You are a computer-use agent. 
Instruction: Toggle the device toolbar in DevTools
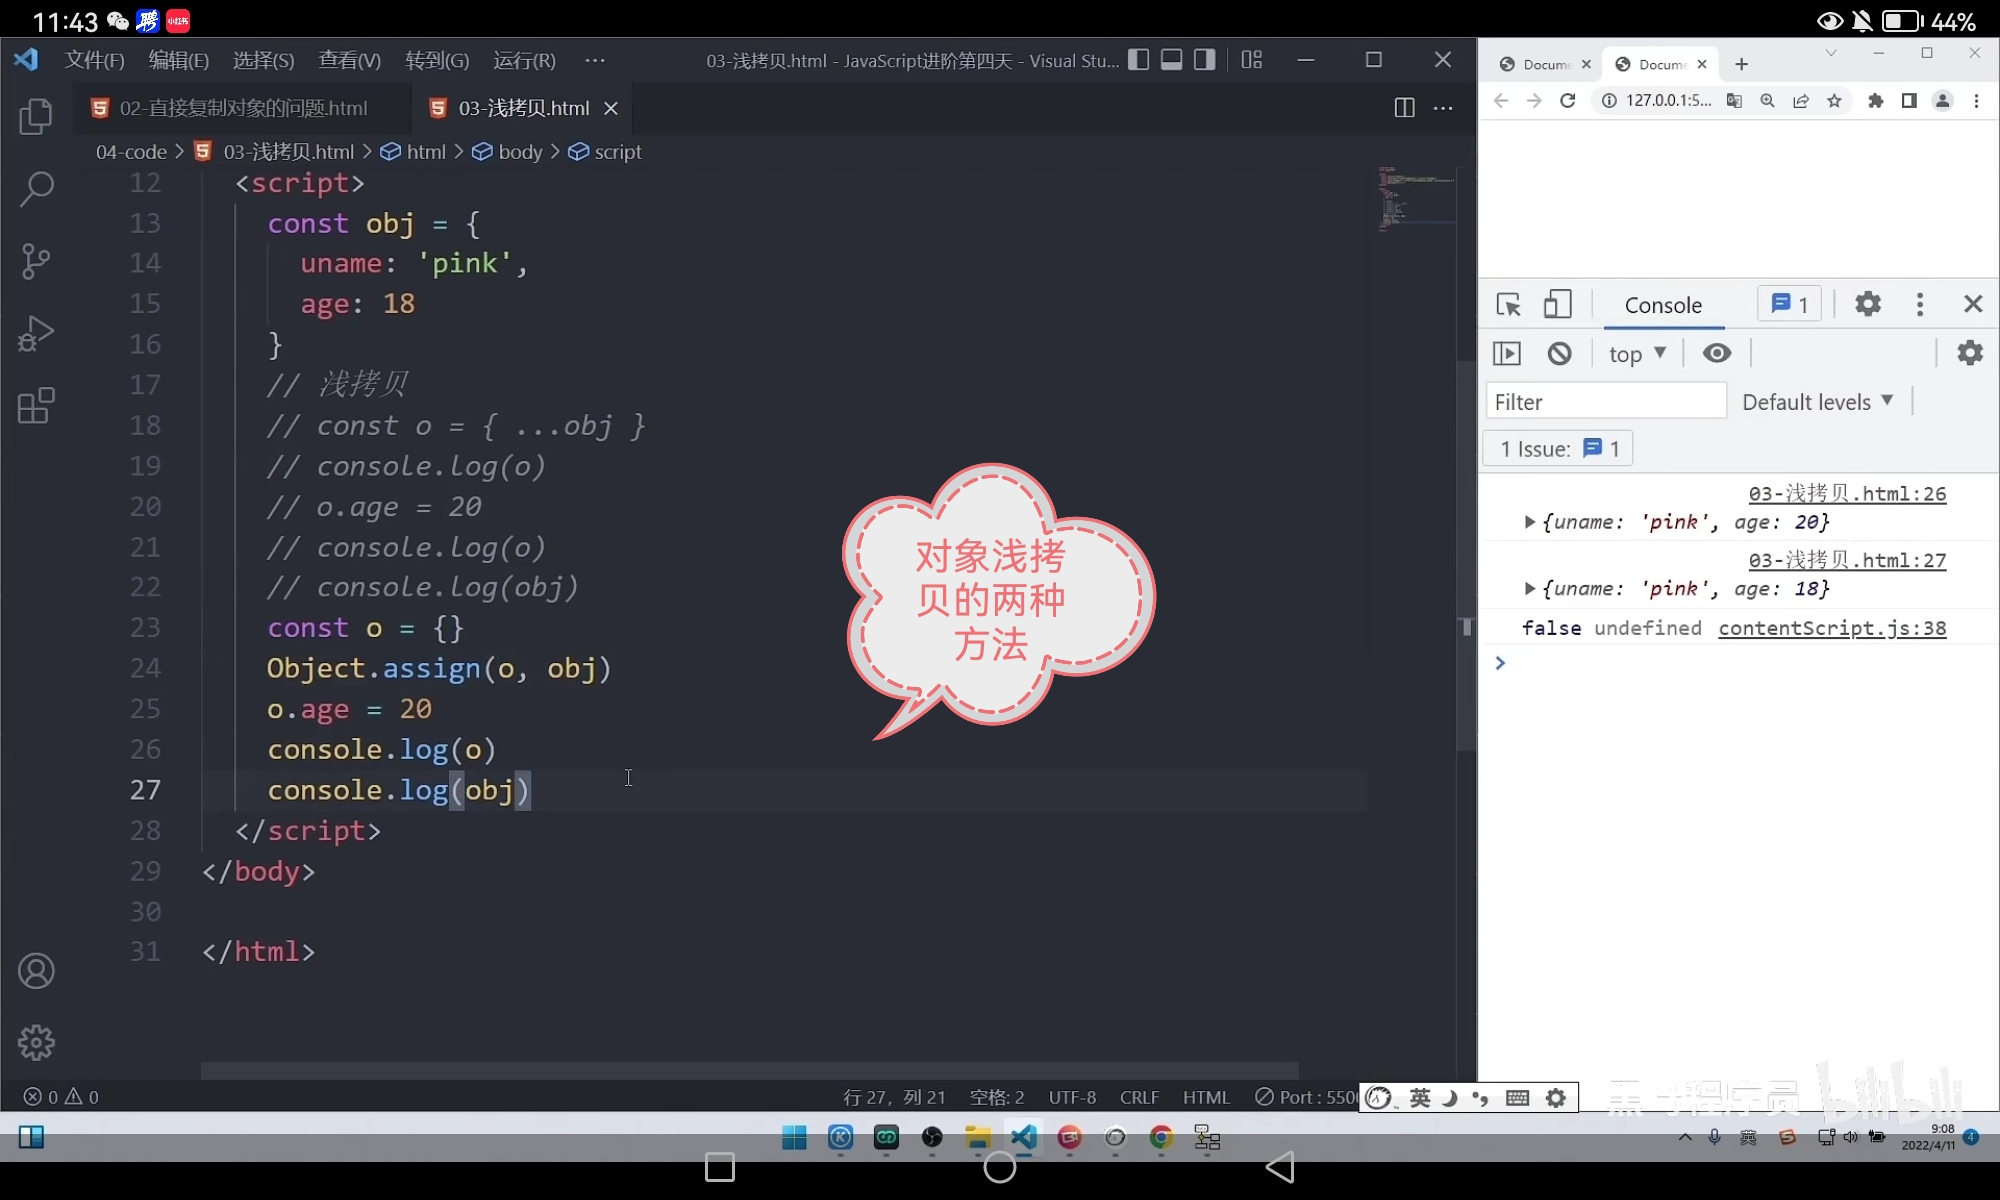pos(1557,304)
